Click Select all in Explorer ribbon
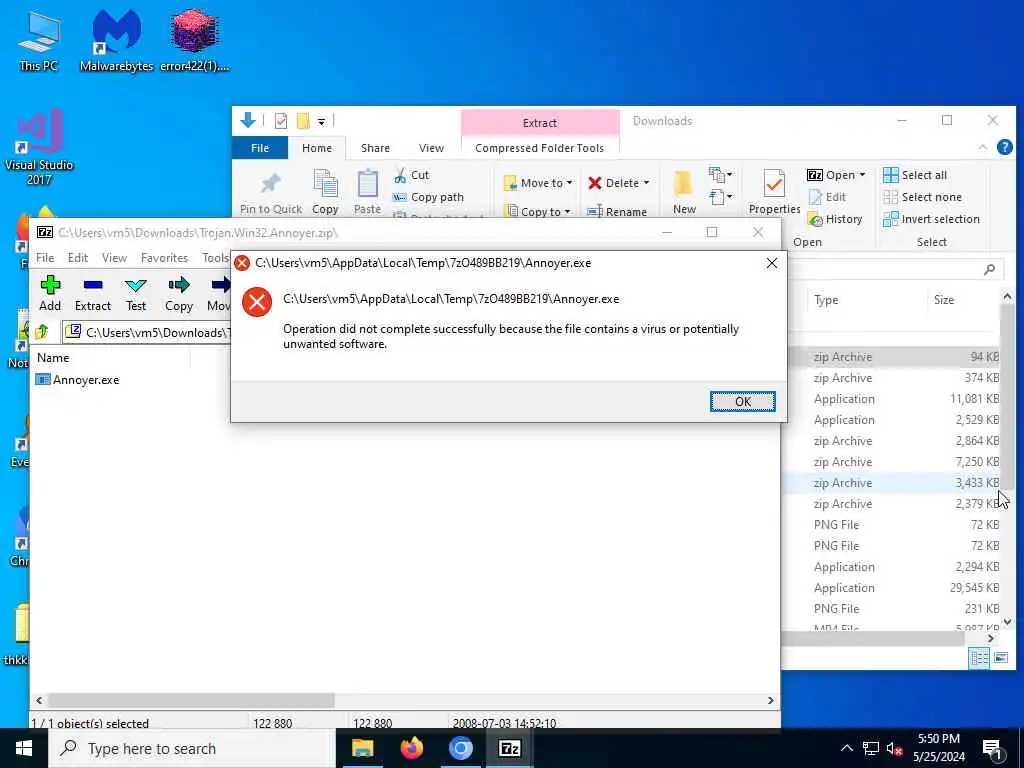 click(x=915, y=175)
